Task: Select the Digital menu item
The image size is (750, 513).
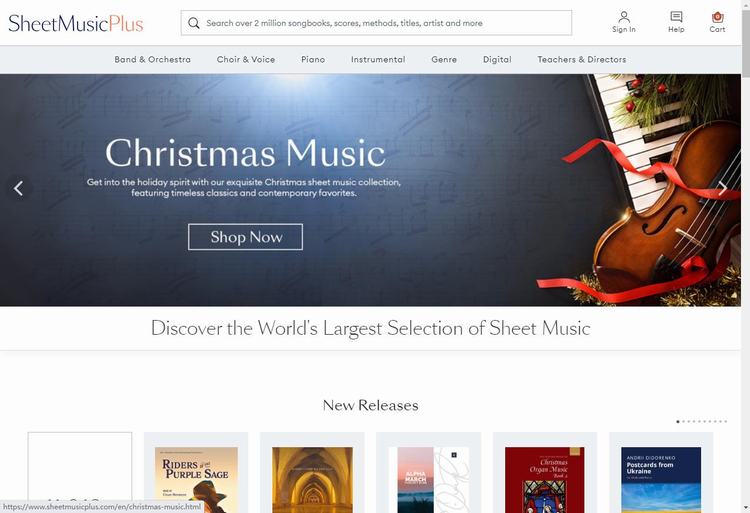Action: pos(497,60)
